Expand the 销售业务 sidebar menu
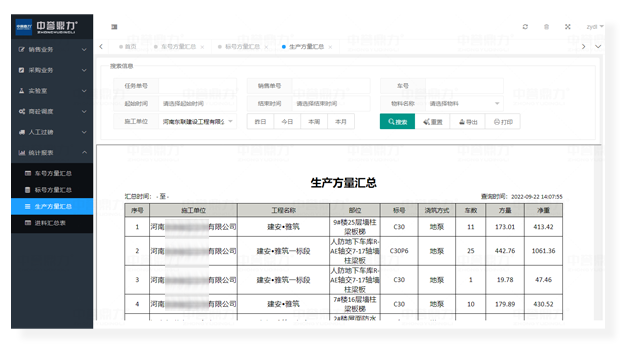This screenshot has width=637, height=364. (x=52, y=50)
